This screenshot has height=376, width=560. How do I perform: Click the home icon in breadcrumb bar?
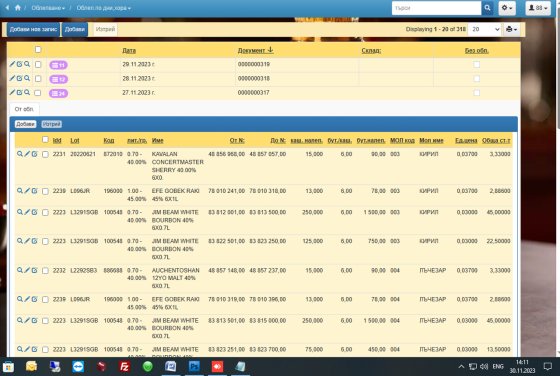tap(18, 7)
